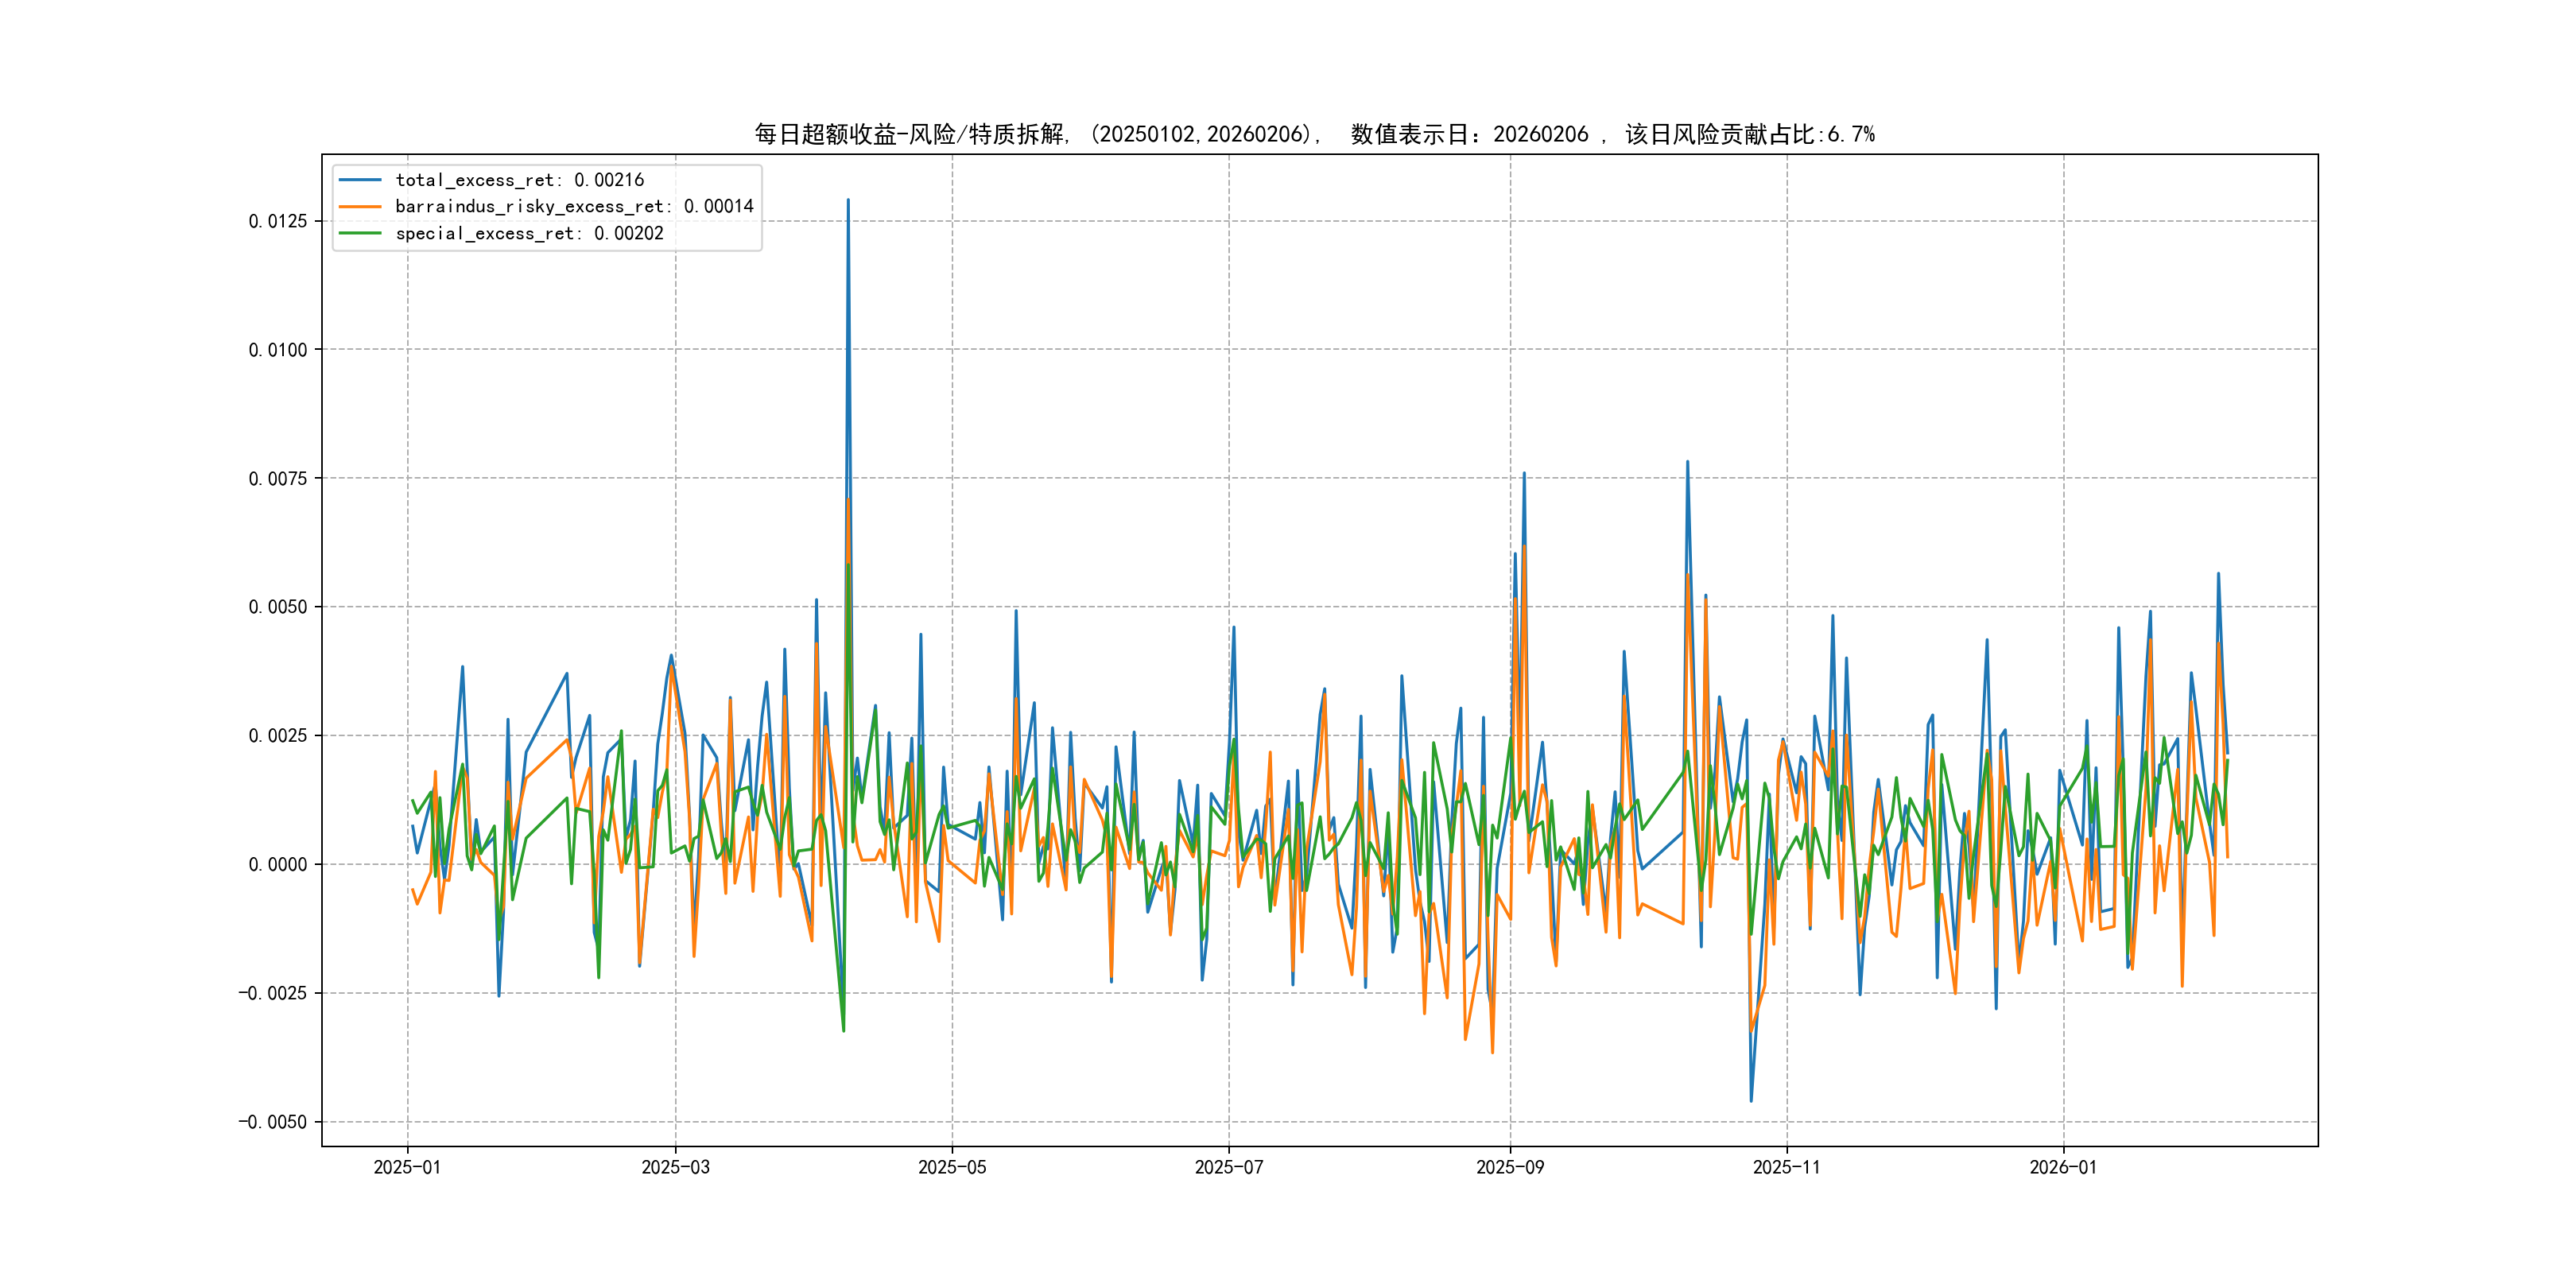Image resolution: width=2576 pixels, height=1288 pixels.
Task: Click the 0.0000 y-axis tick label
Action: (277, 865)
